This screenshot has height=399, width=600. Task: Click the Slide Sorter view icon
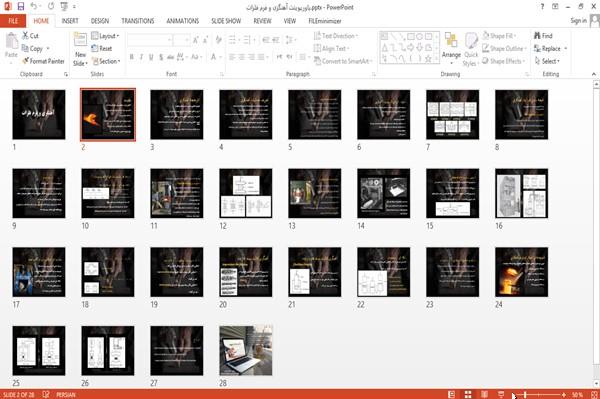468,394
